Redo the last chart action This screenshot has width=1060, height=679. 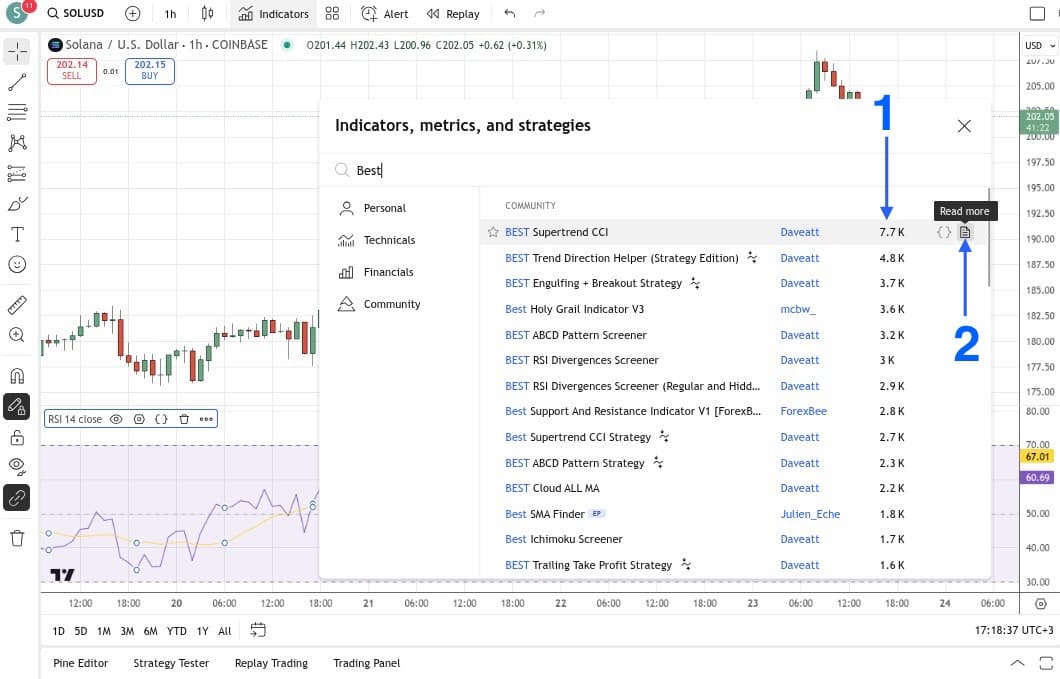click(539, 14)
